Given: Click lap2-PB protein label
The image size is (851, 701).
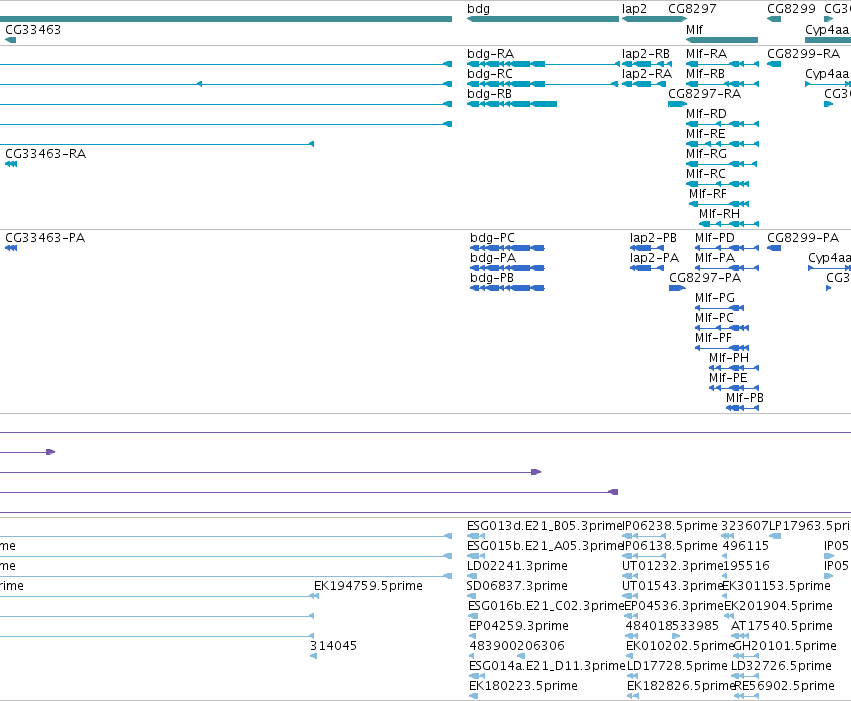Looking at the screenshot, I should click(653, 238).
